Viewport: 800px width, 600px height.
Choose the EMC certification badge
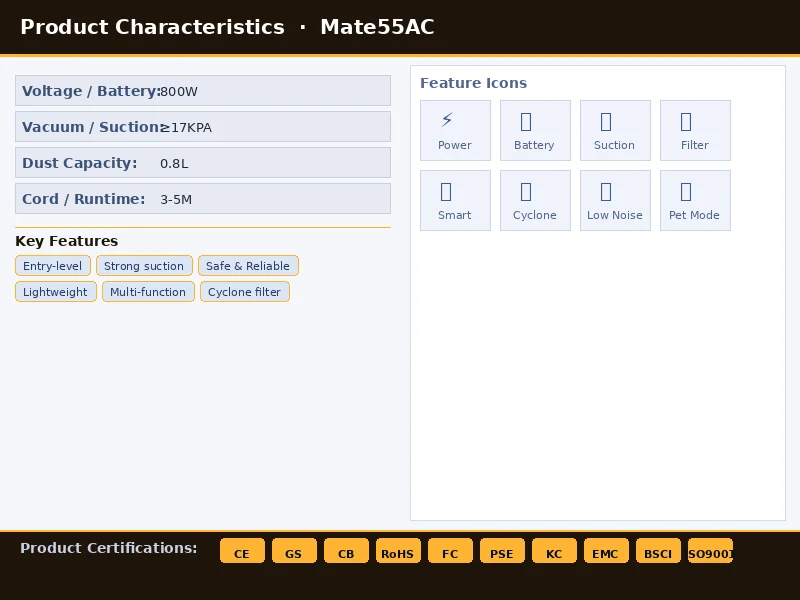(607, 551)
